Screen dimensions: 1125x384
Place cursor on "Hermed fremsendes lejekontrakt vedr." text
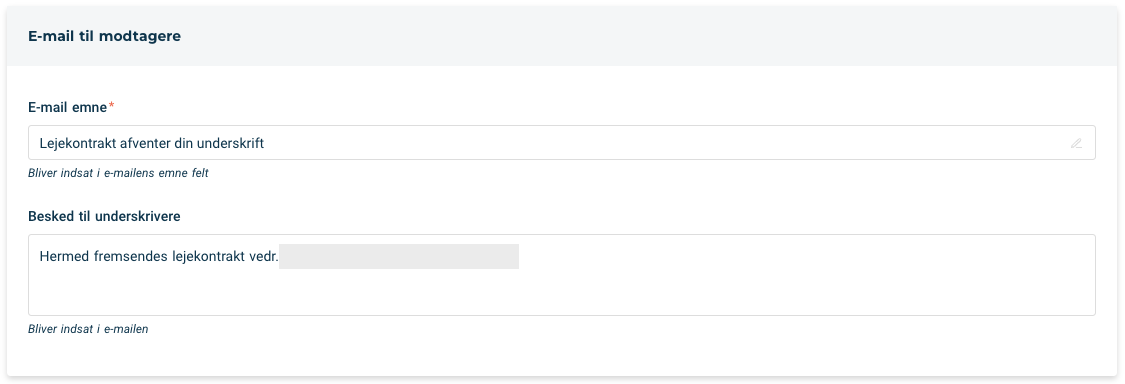[x=159, y=256]
